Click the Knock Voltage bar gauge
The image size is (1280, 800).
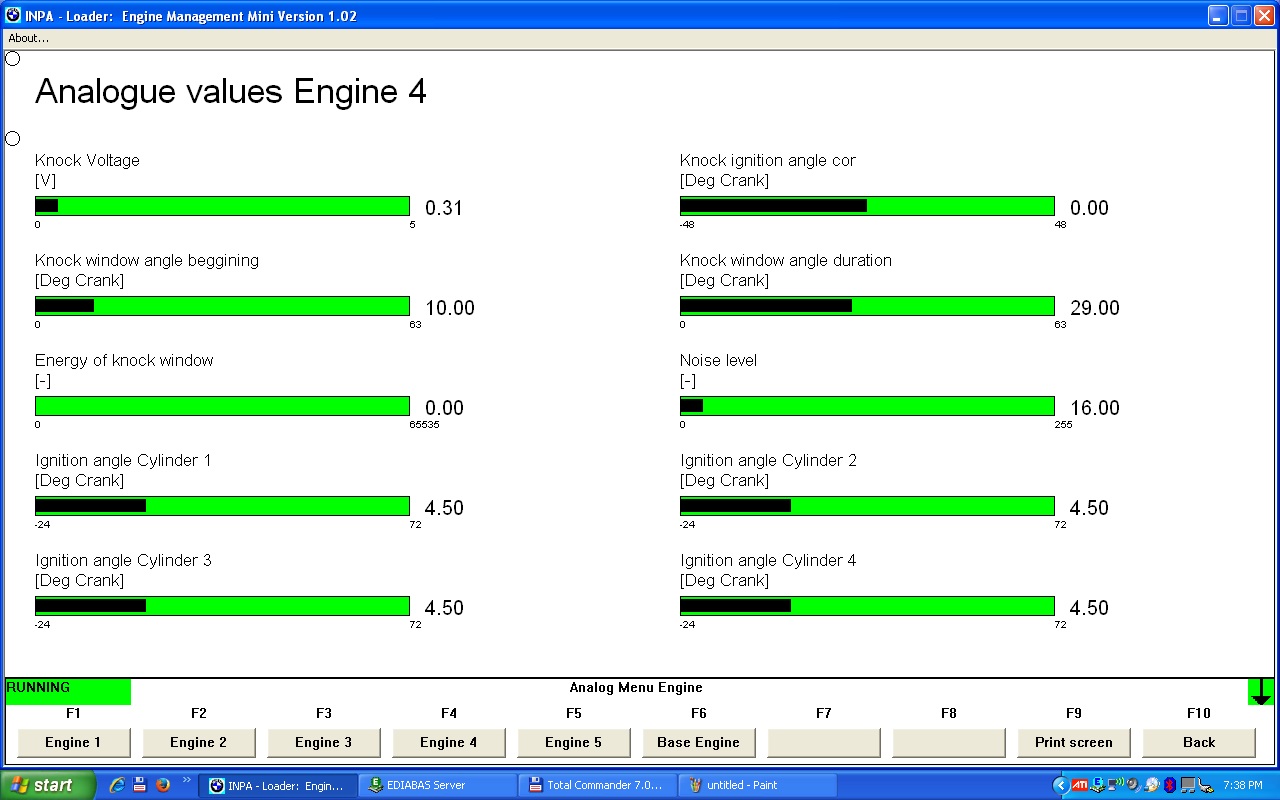point(222,206)
